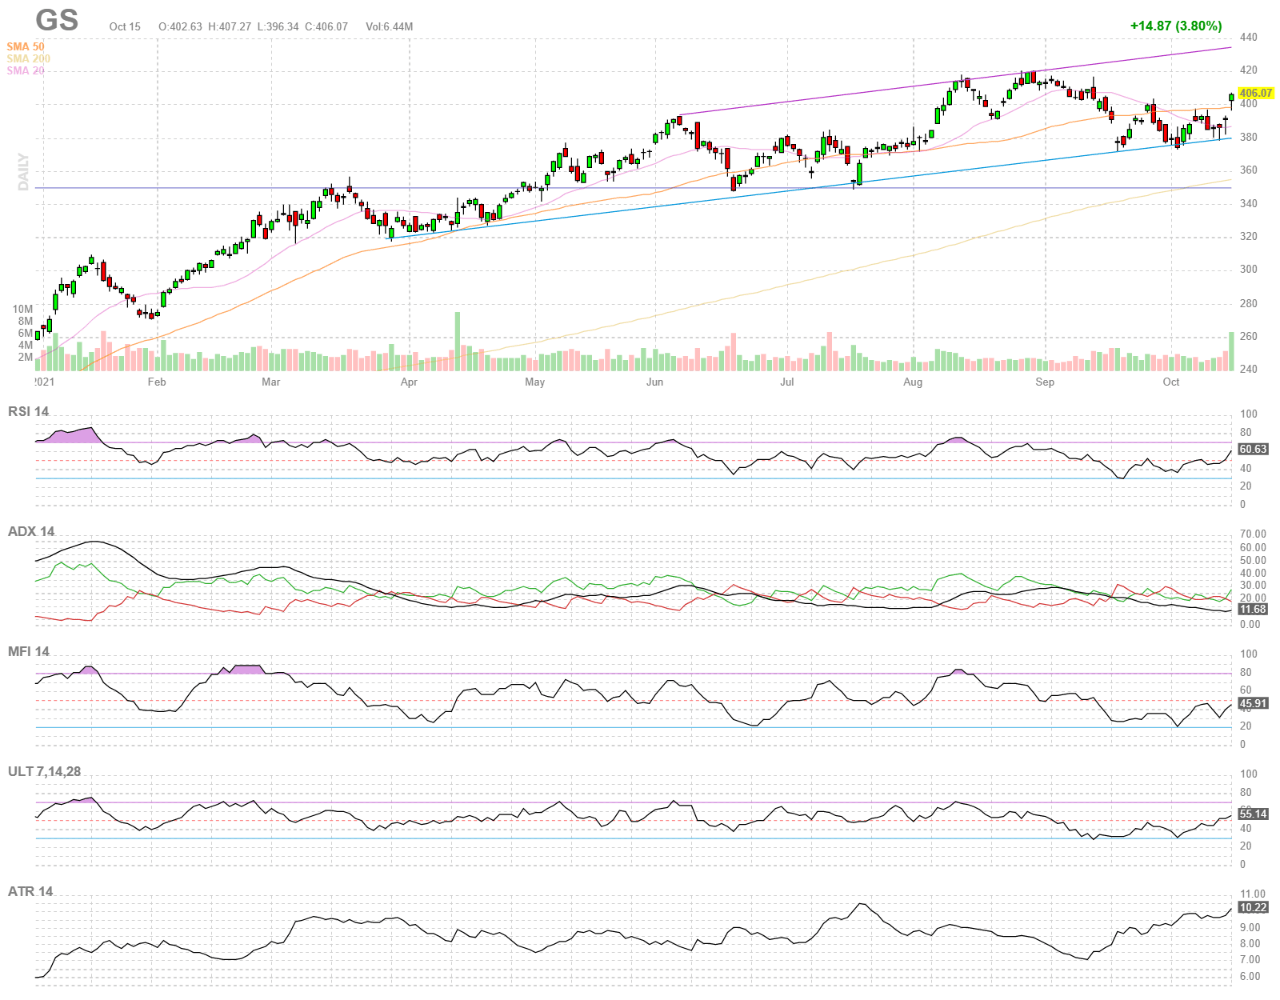The height and width of the screenshot is (1000, 1280).
Task: Click the 70.00 ADX scale label
Action: pyautogui.click(x=1253, y=535)
